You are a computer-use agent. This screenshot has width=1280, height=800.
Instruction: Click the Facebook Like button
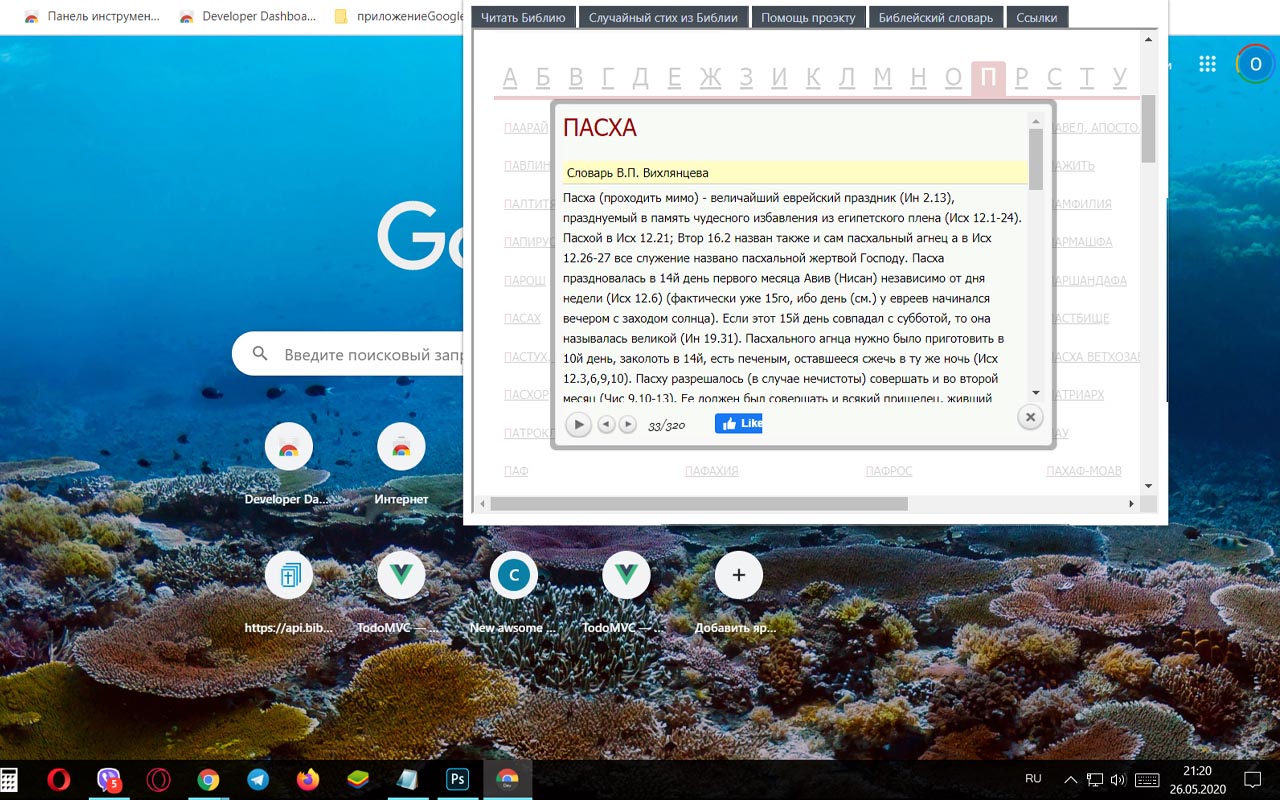tap(739, 423)
